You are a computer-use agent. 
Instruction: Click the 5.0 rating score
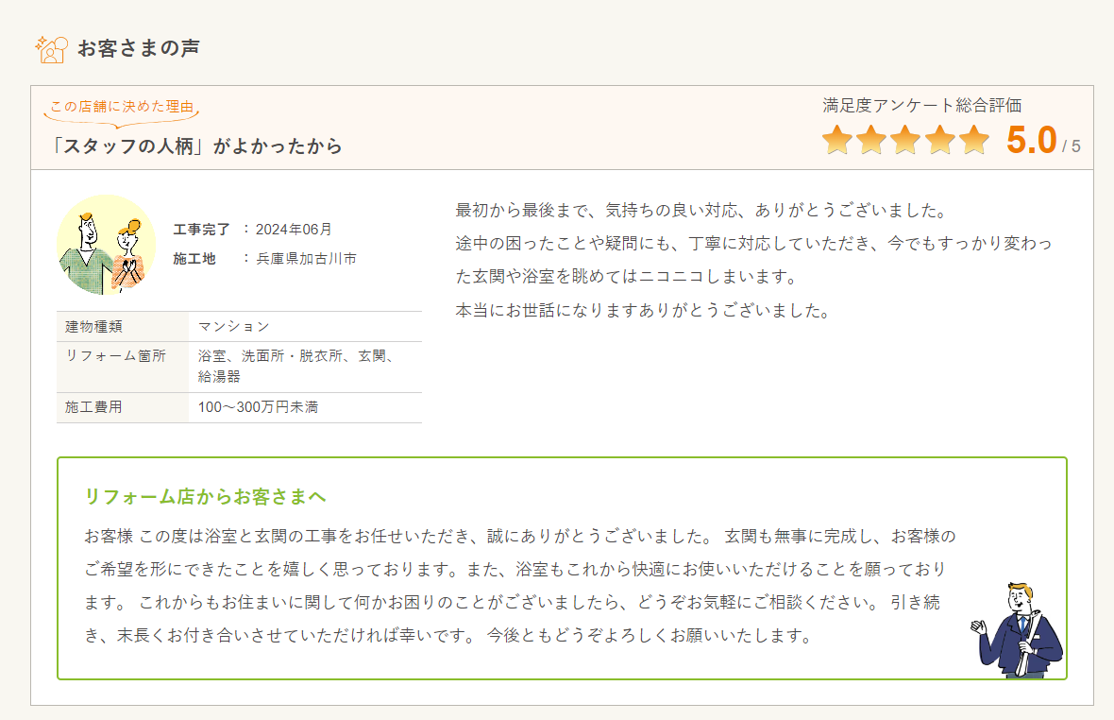click(x=1031, y=141)
